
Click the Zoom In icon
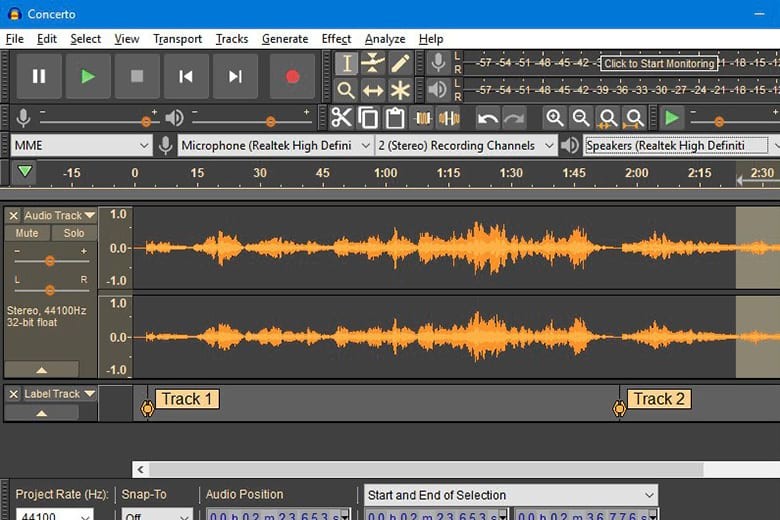click(x=555, y=118)
